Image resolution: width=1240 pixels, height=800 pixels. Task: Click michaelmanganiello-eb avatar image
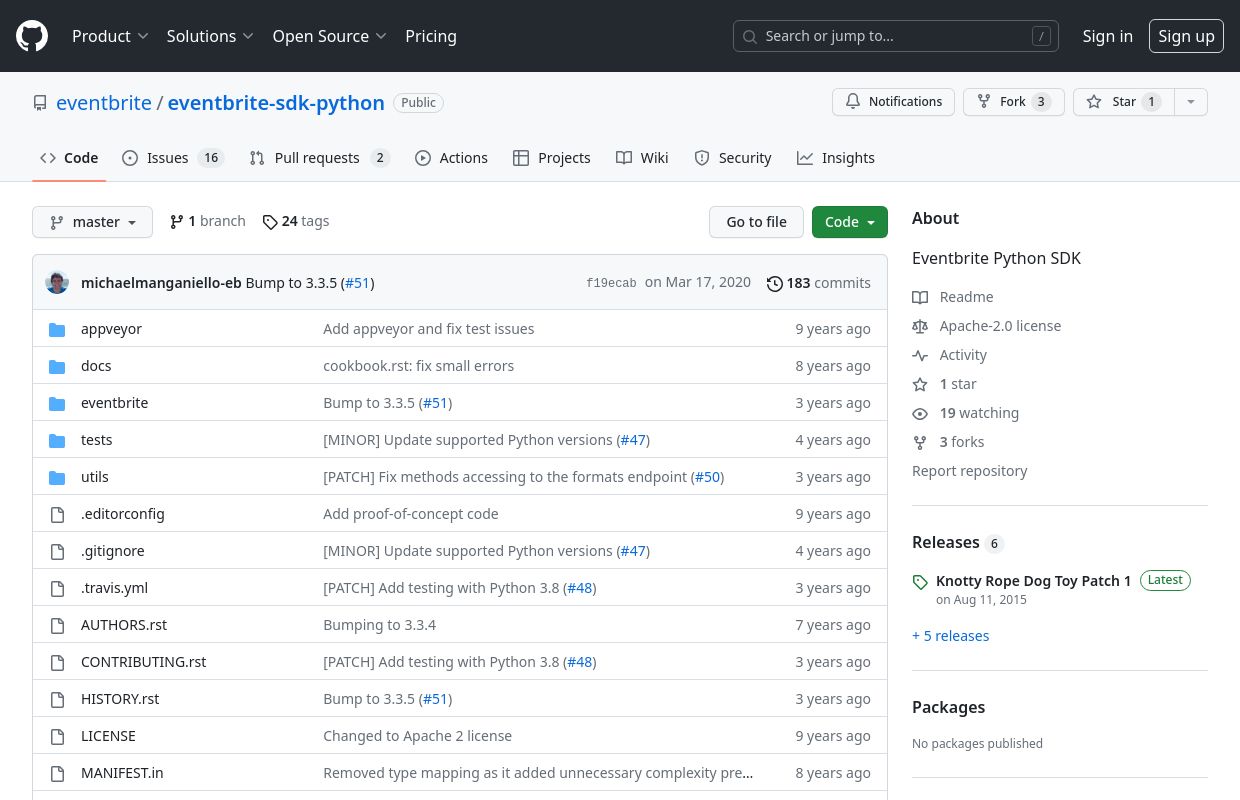[57, 283]
